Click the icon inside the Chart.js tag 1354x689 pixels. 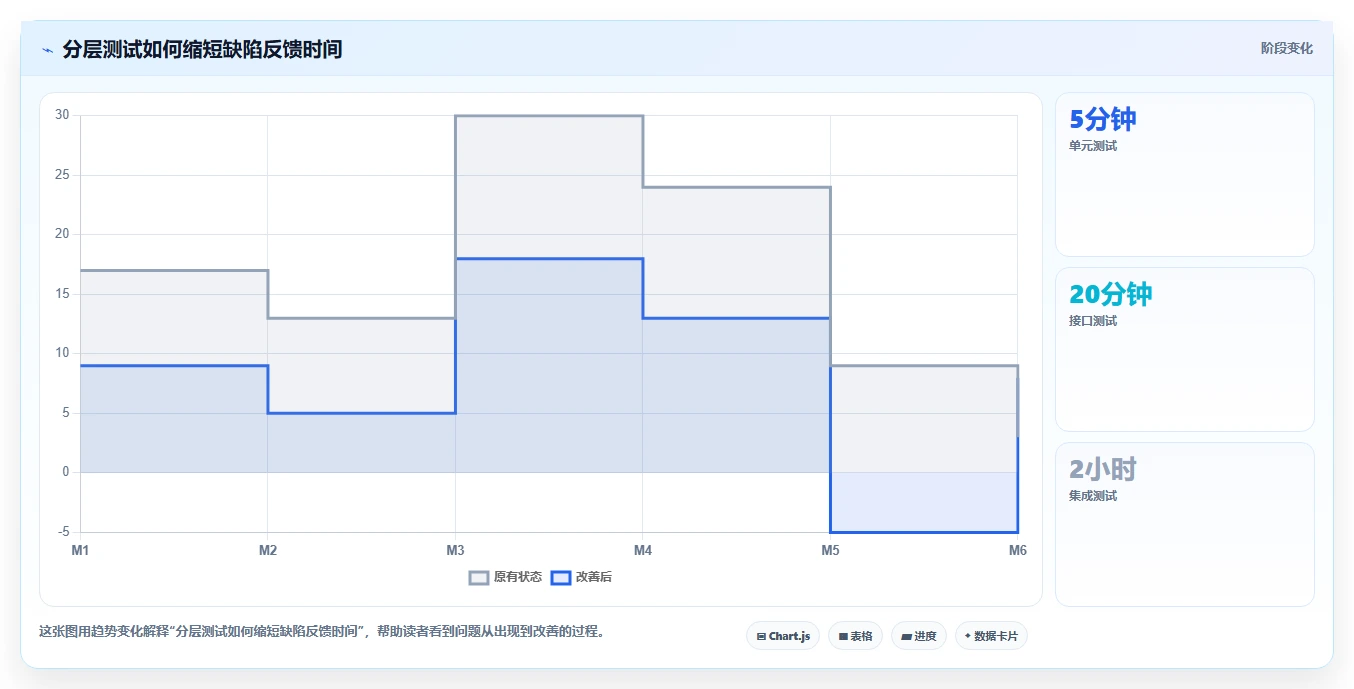[762, 636]
